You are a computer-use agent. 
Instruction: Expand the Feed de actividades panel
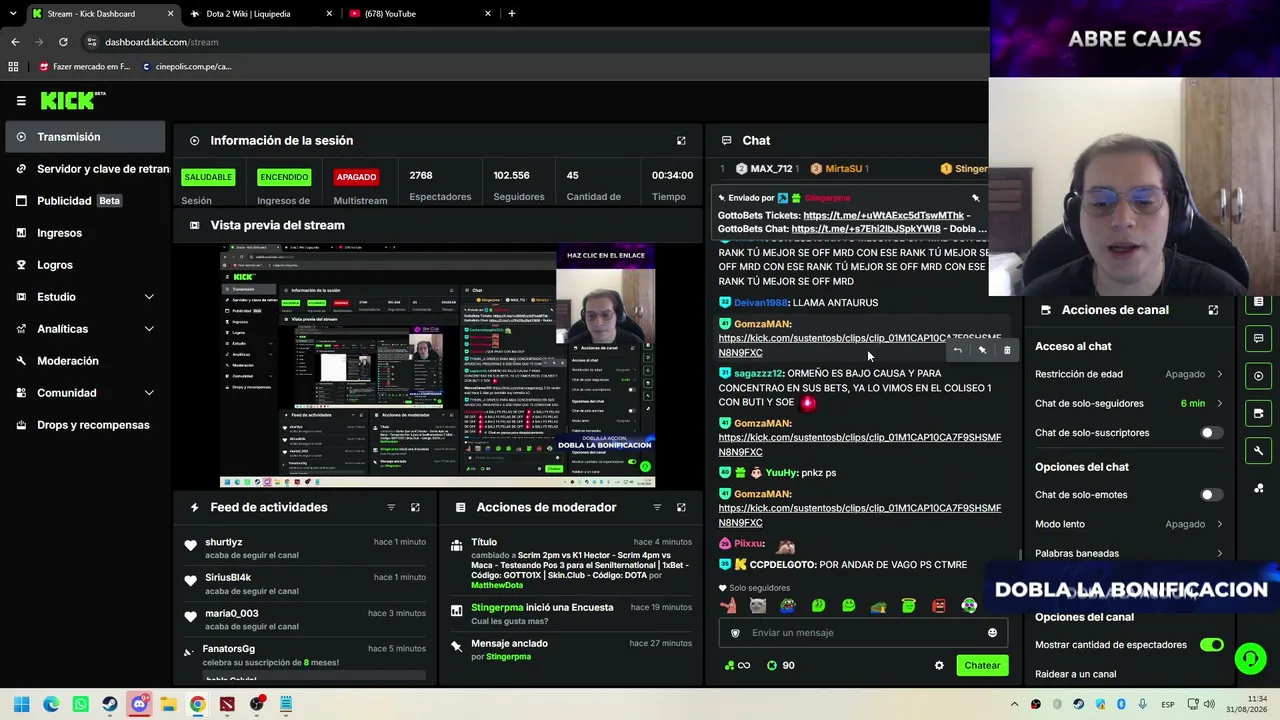[415, 507]
